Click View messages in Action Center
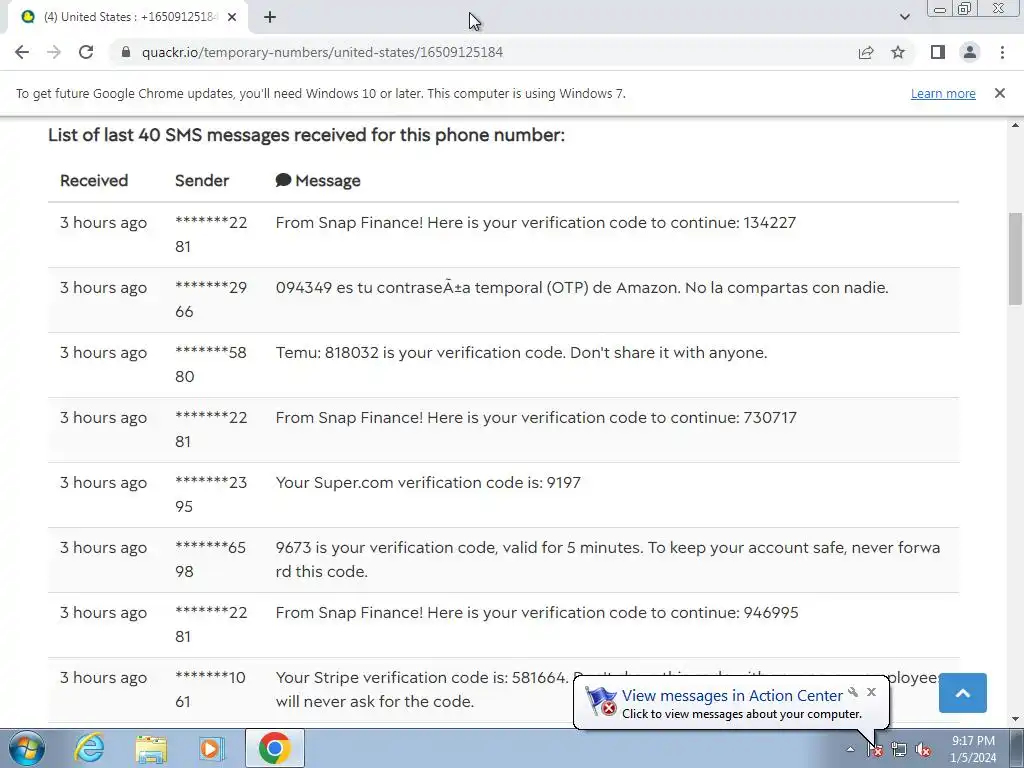Image resolution: width=1024 pixels, height=768 pixels. point(732,696)
